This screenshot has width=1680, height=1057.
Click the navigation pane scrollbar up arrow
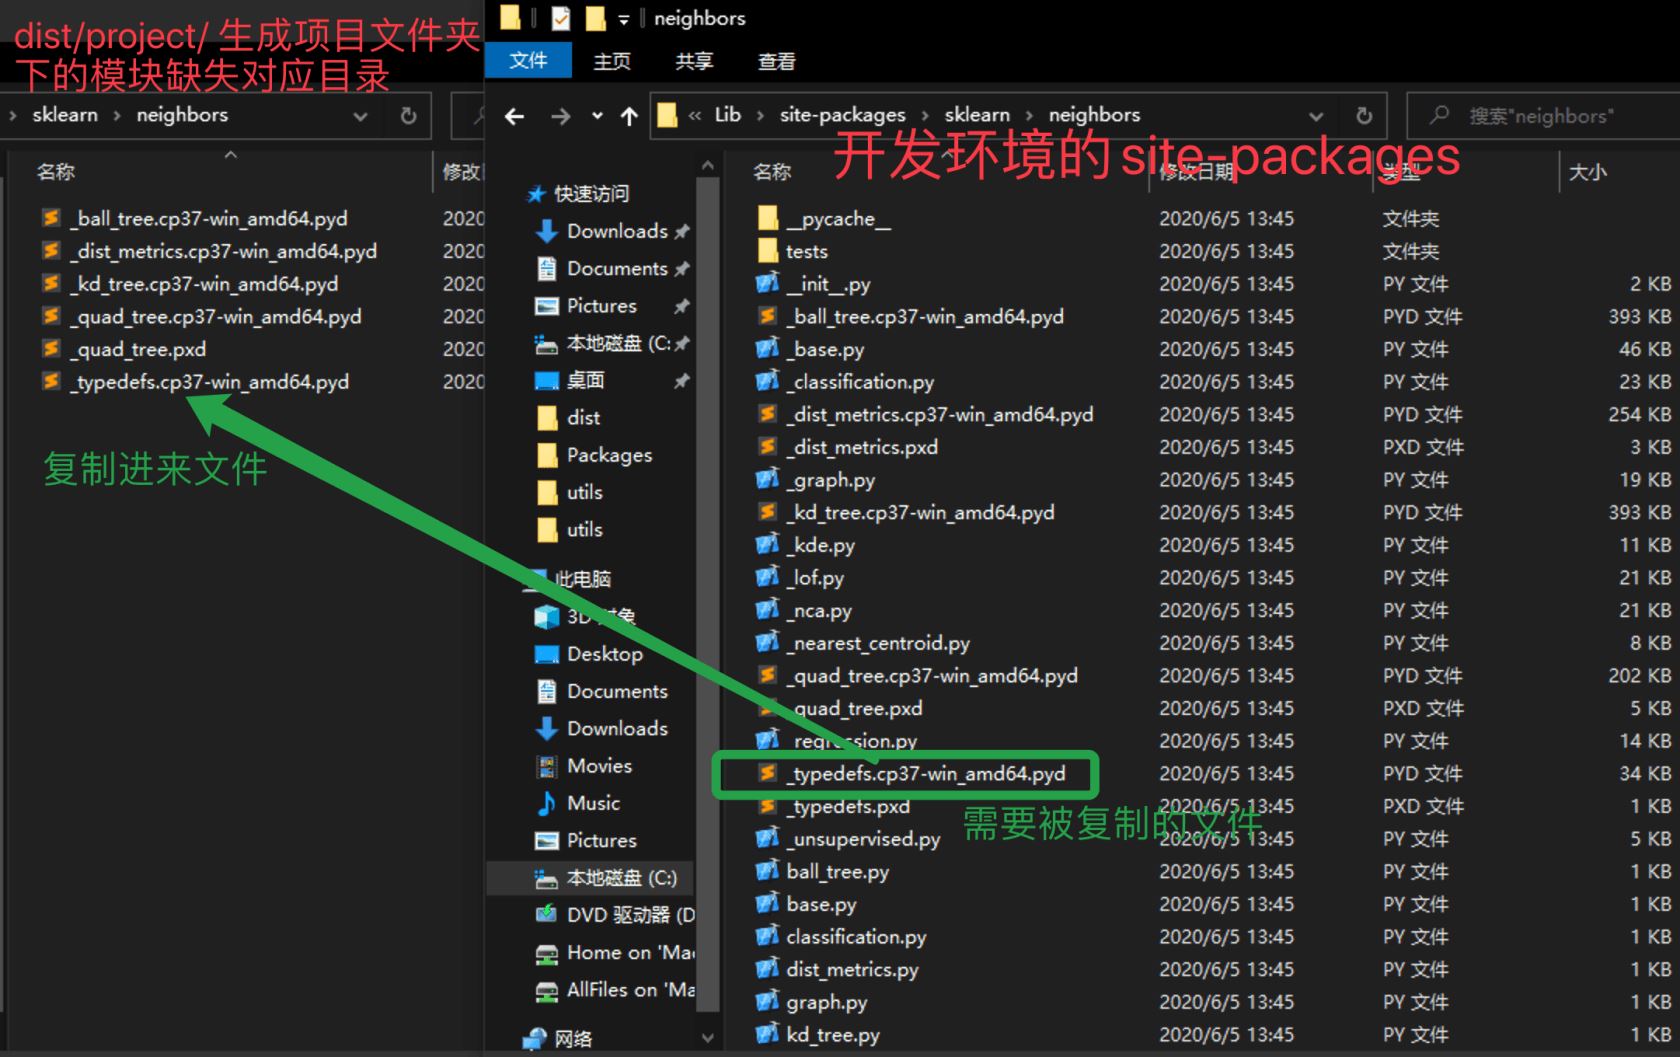(x=708, y=165)
